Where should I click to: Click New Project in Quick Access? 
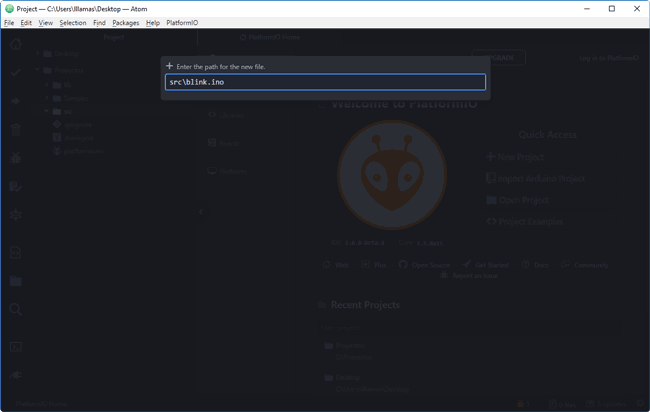(515, 157)
